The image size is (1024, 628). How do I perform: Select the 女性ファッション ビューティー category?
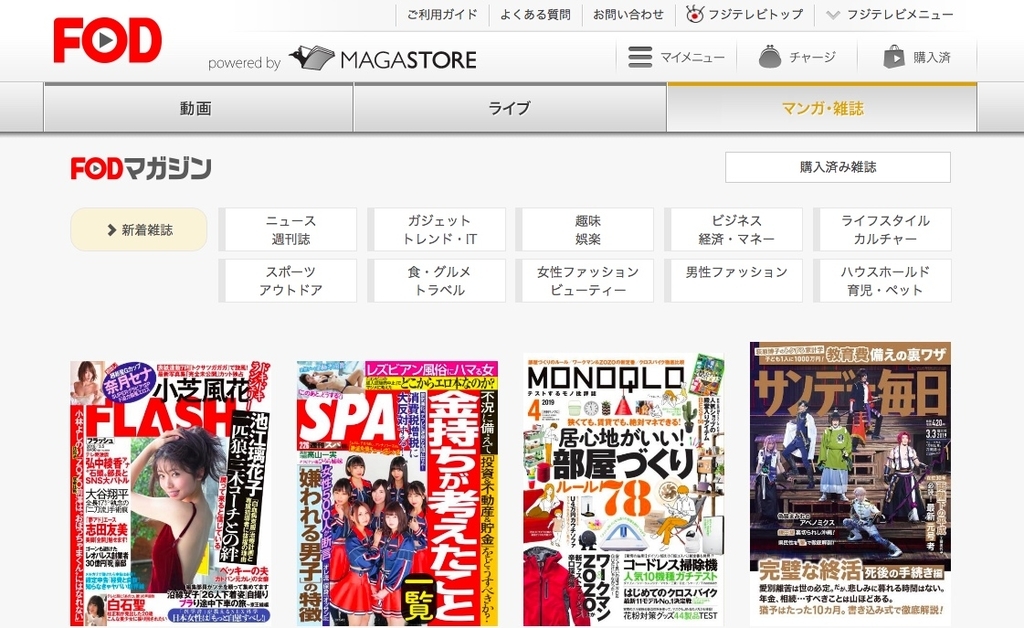(x=585, y=281)
